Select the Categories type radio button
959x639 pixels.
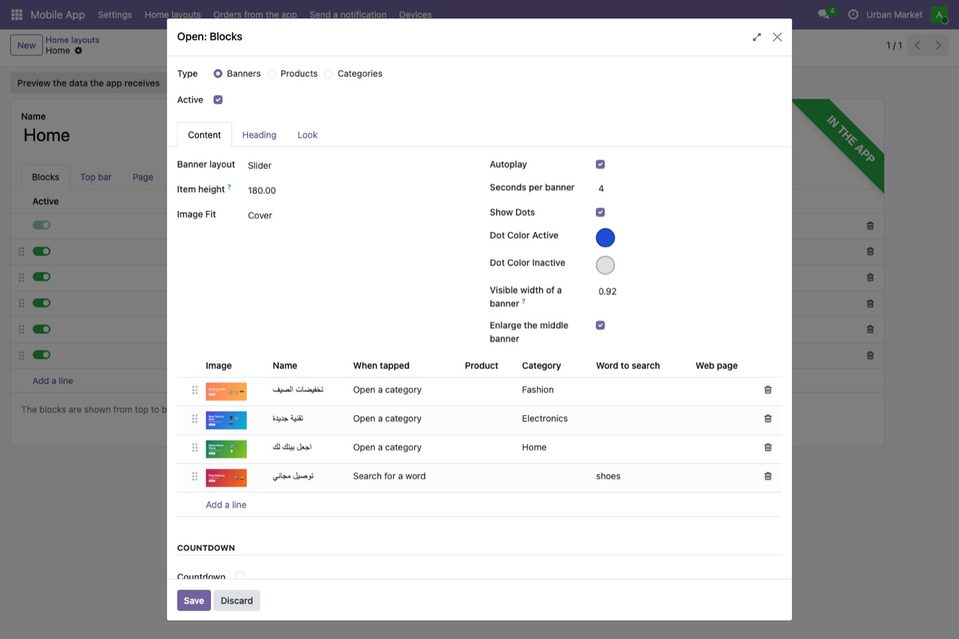328,74
